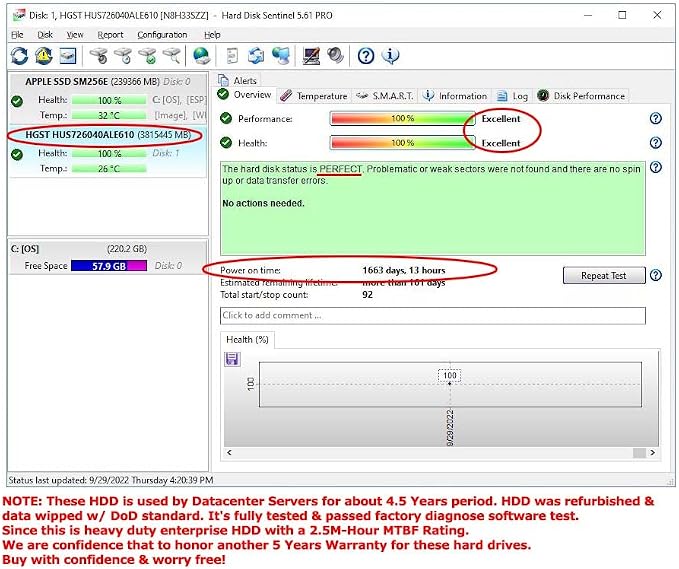This screenshot has width=679, height=569.
Task: Open the Report menu
Action: [x=110, y=35]
